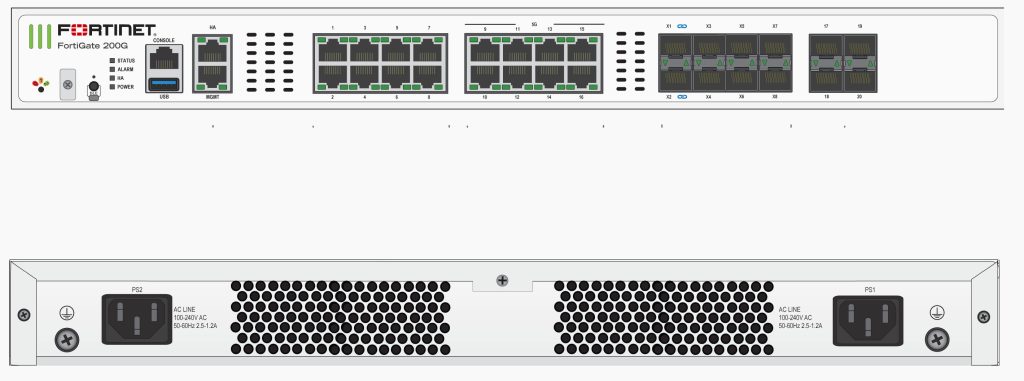Image resolution: width=1024 pixels, height=381 pixels.
Task: Click the AC LINE rating text by PS1
Action: 800,318
